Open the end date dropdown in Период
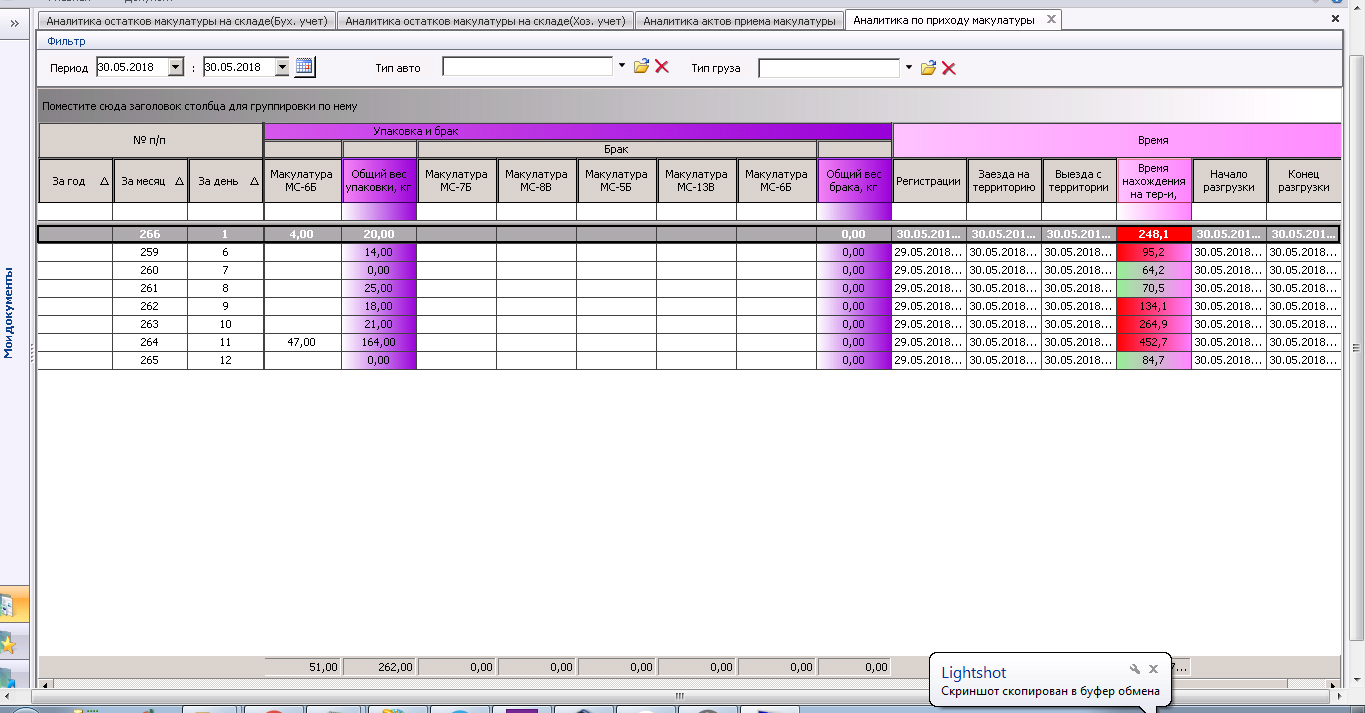The height and width of the screenshot is (713, 1365). coord(282,67)
